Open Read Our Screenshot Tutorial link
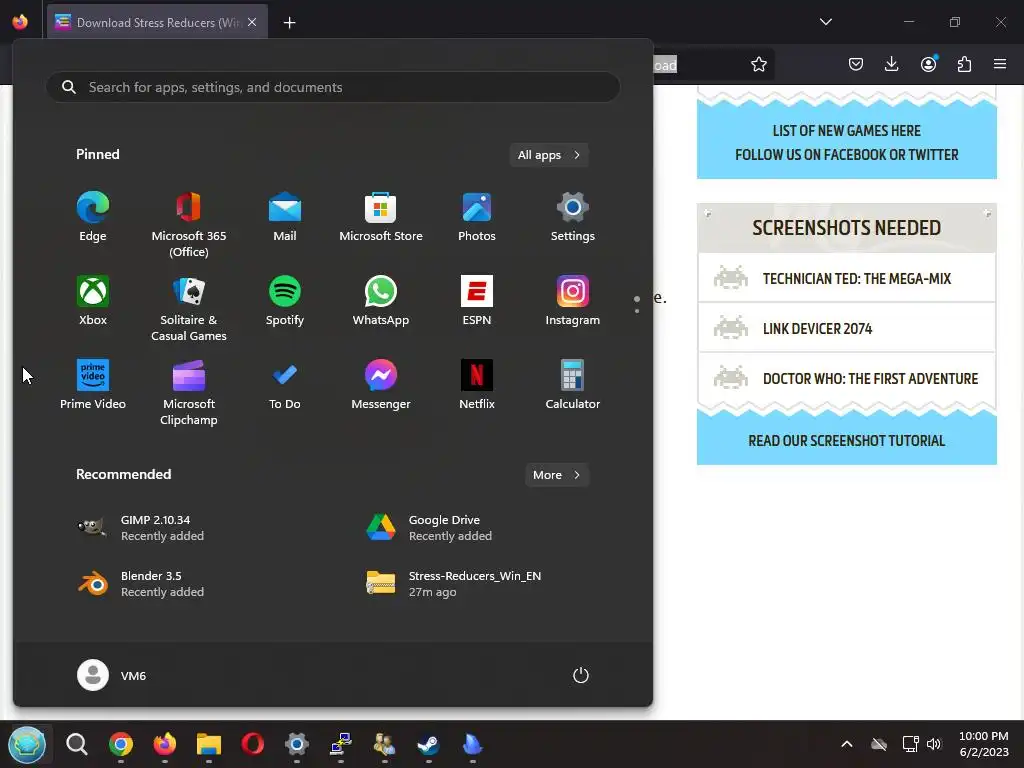This screenshot has width=1024, height=768. pyautogui.click(x=846, y=441)
